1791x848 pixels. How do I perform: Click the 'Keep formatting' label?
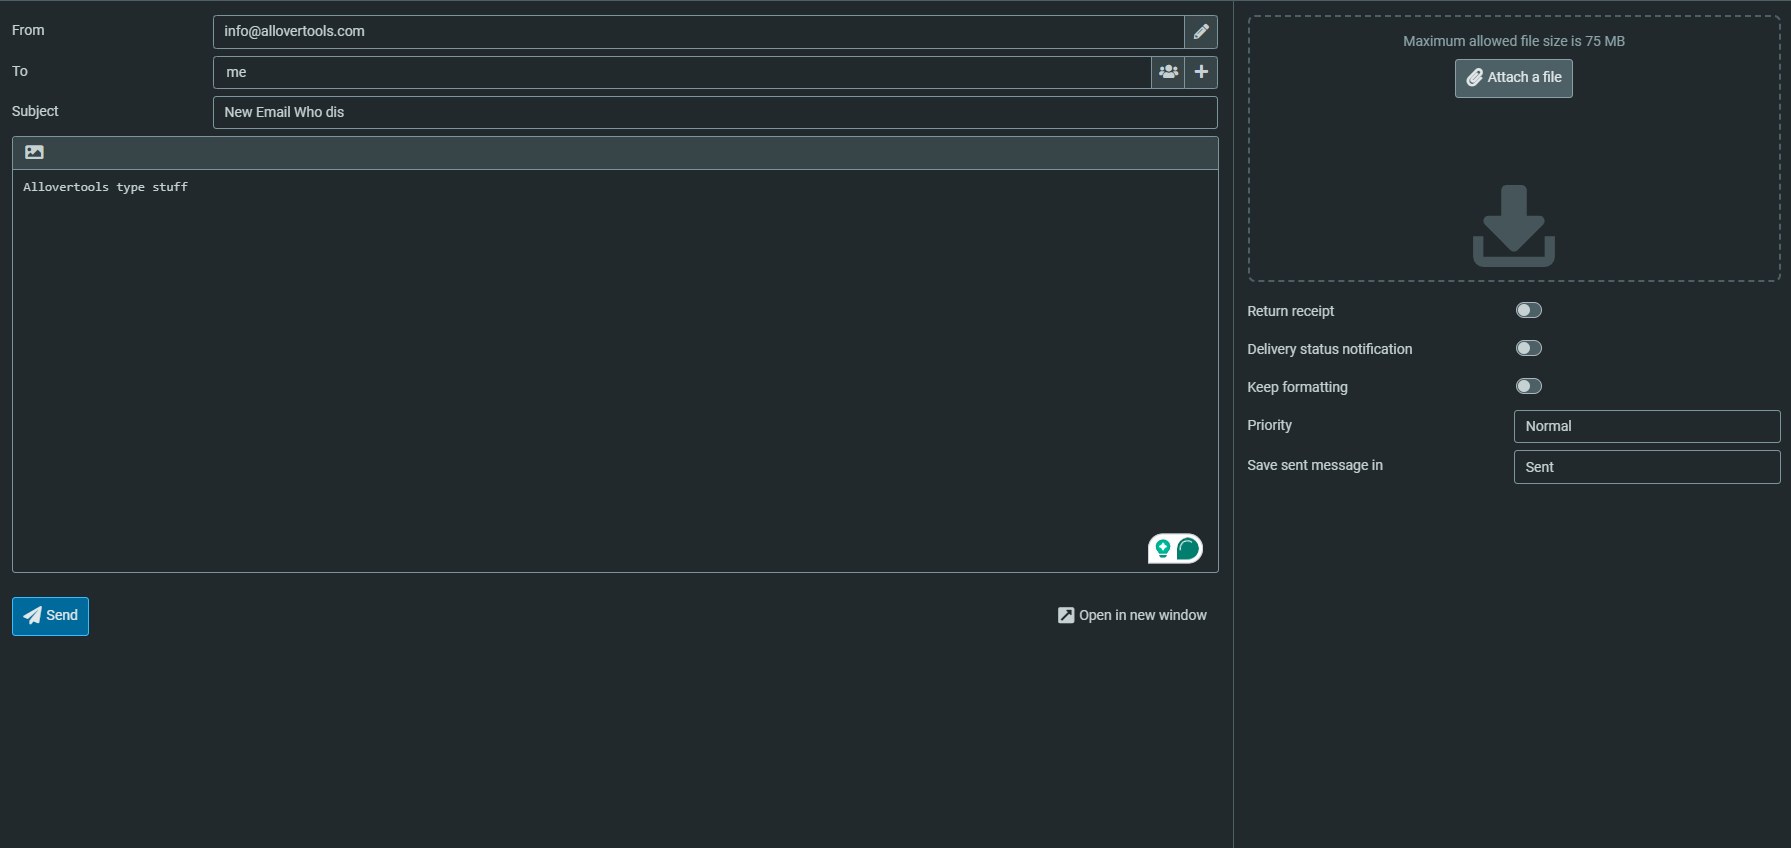click(1297, 387)
